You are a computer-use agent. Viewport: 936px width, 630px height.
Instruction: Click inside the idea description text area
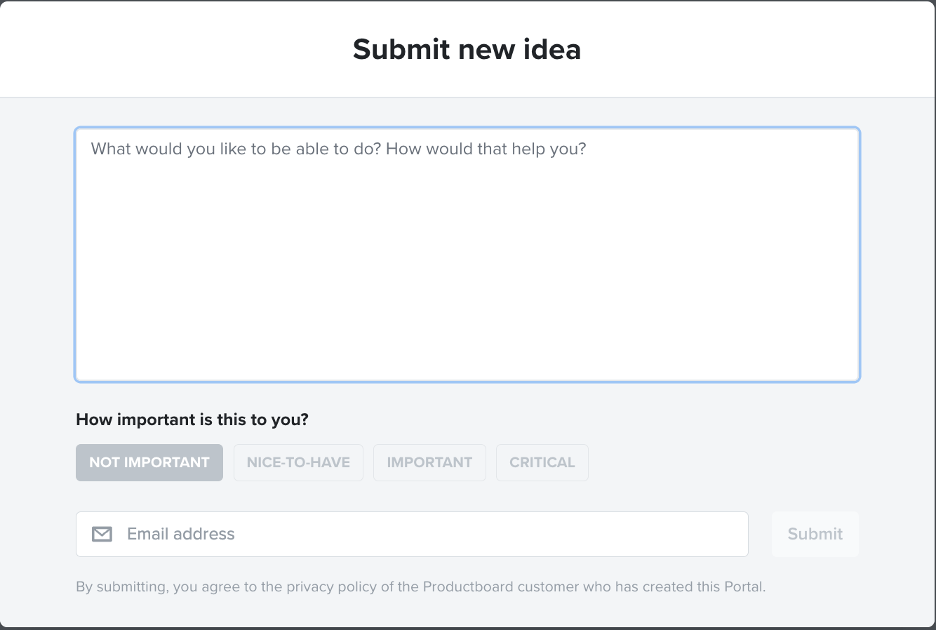[x=466, y=253]
